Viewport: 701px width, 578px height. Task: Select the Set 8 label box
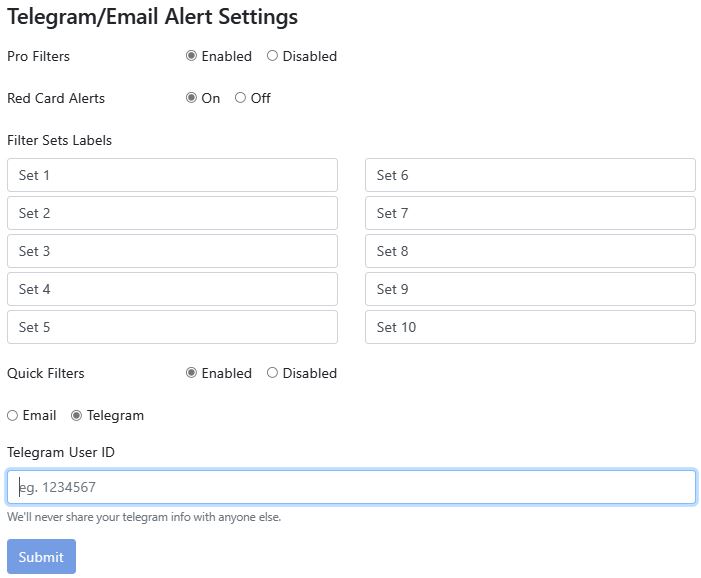pyautogui.click(x=530, y=251)
